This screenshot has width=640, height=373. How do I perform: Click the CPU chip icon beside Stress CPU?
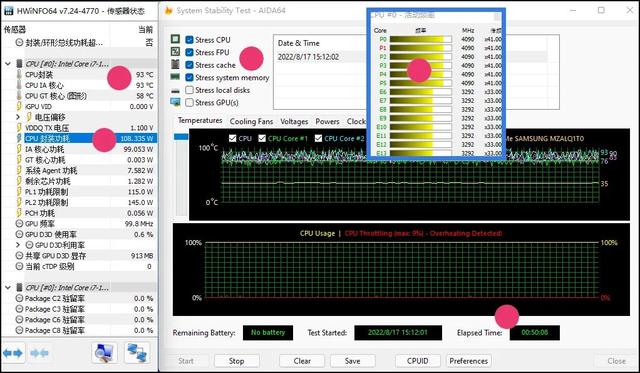point(176,39)
